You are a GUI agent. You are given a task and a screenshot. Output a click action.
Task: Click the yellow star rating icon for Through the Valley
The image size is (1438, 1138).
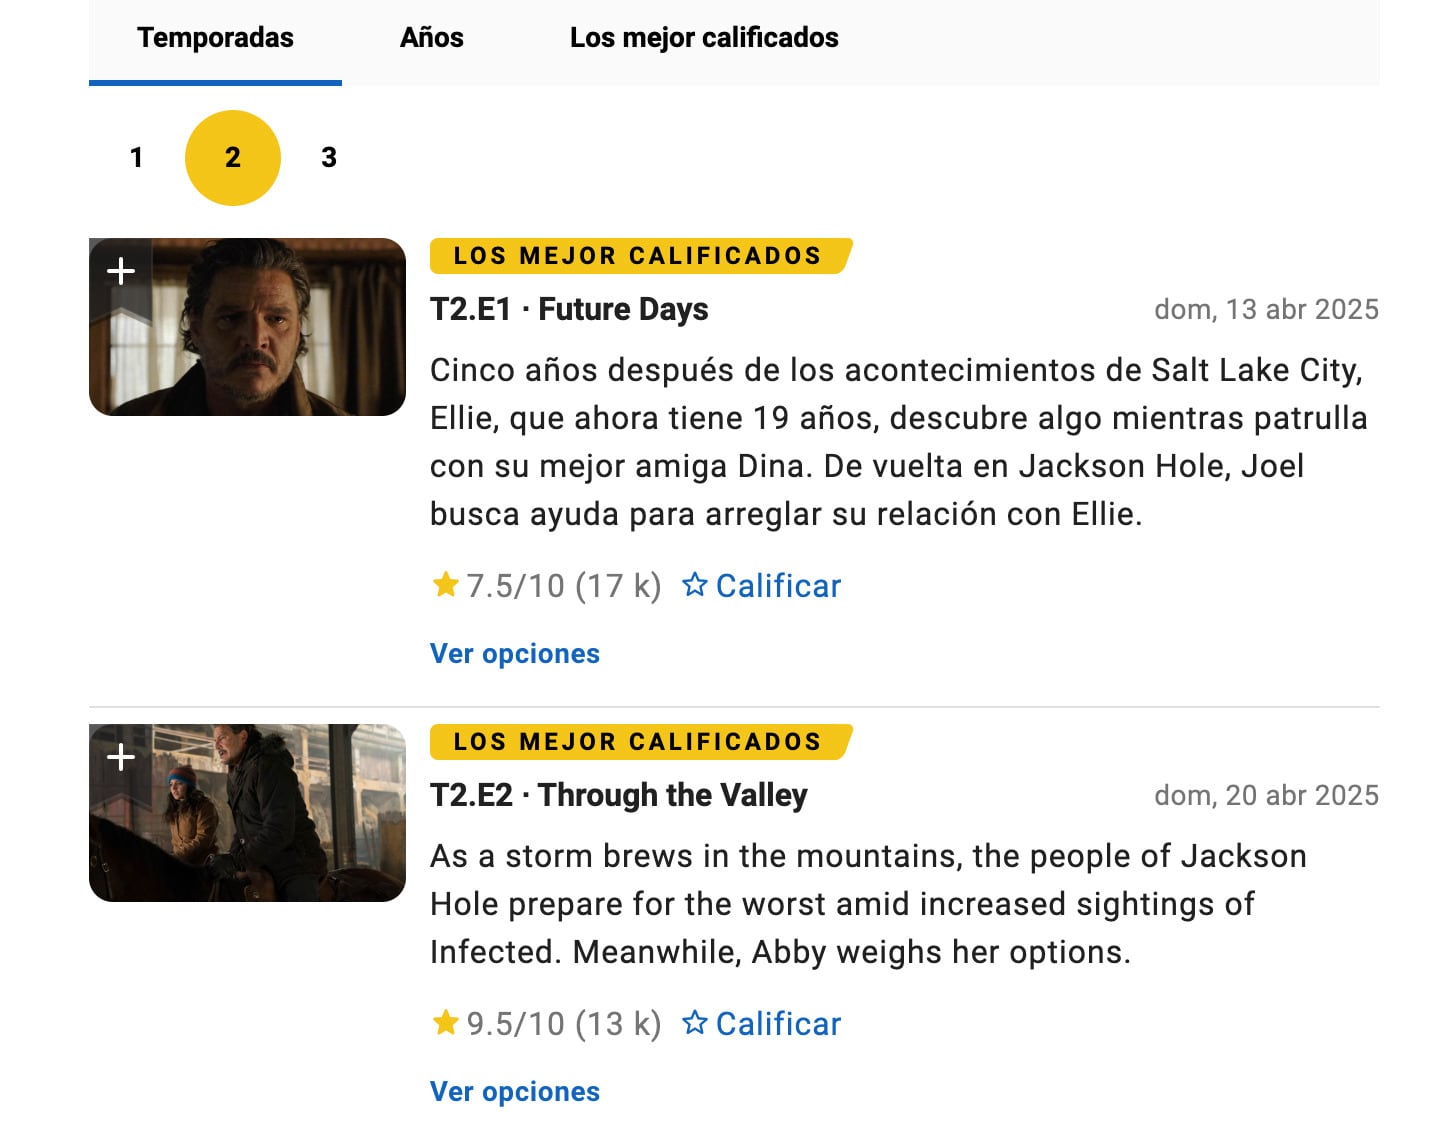(444, 1023)
